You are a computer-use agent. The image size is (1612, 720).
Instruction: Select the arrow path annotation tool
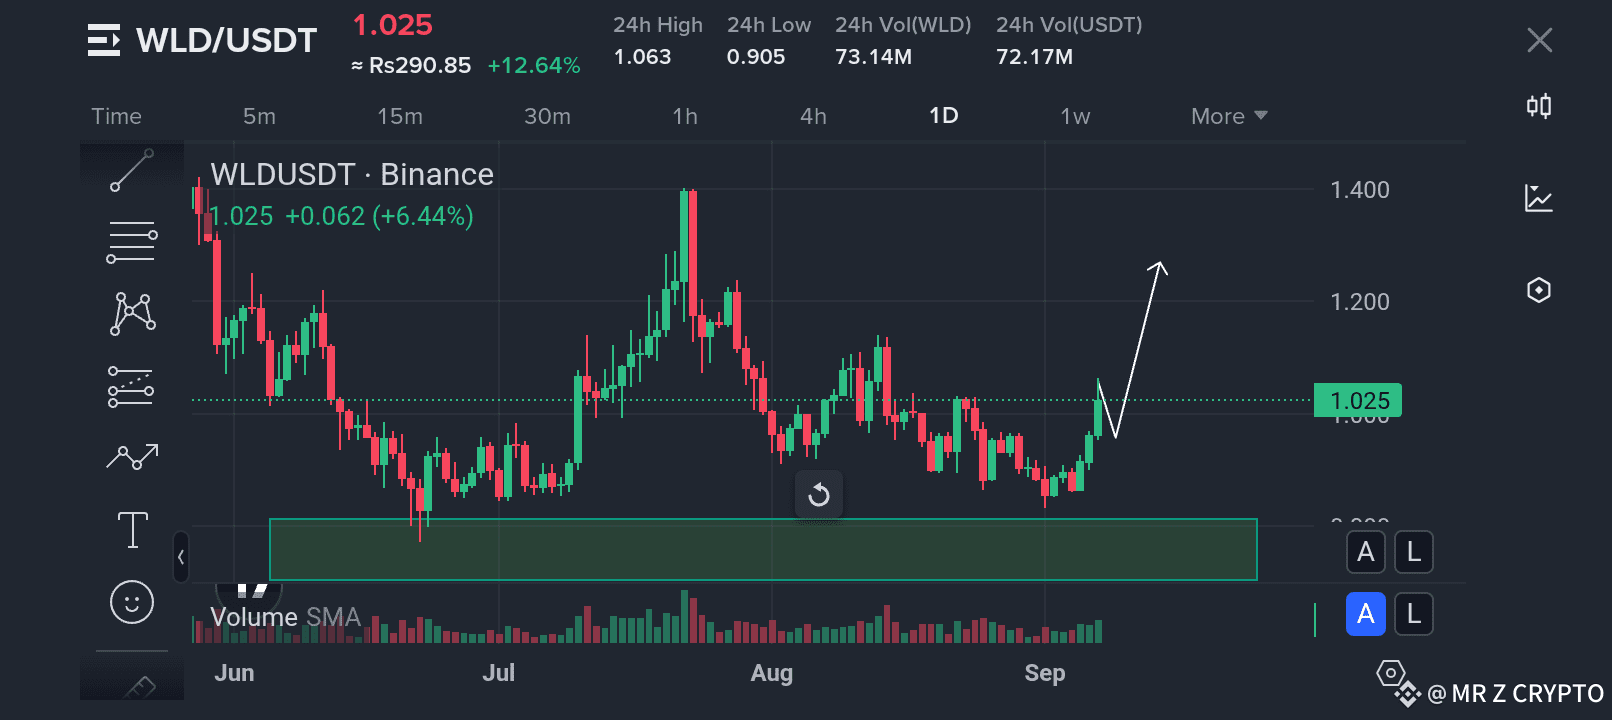[132, 457]
